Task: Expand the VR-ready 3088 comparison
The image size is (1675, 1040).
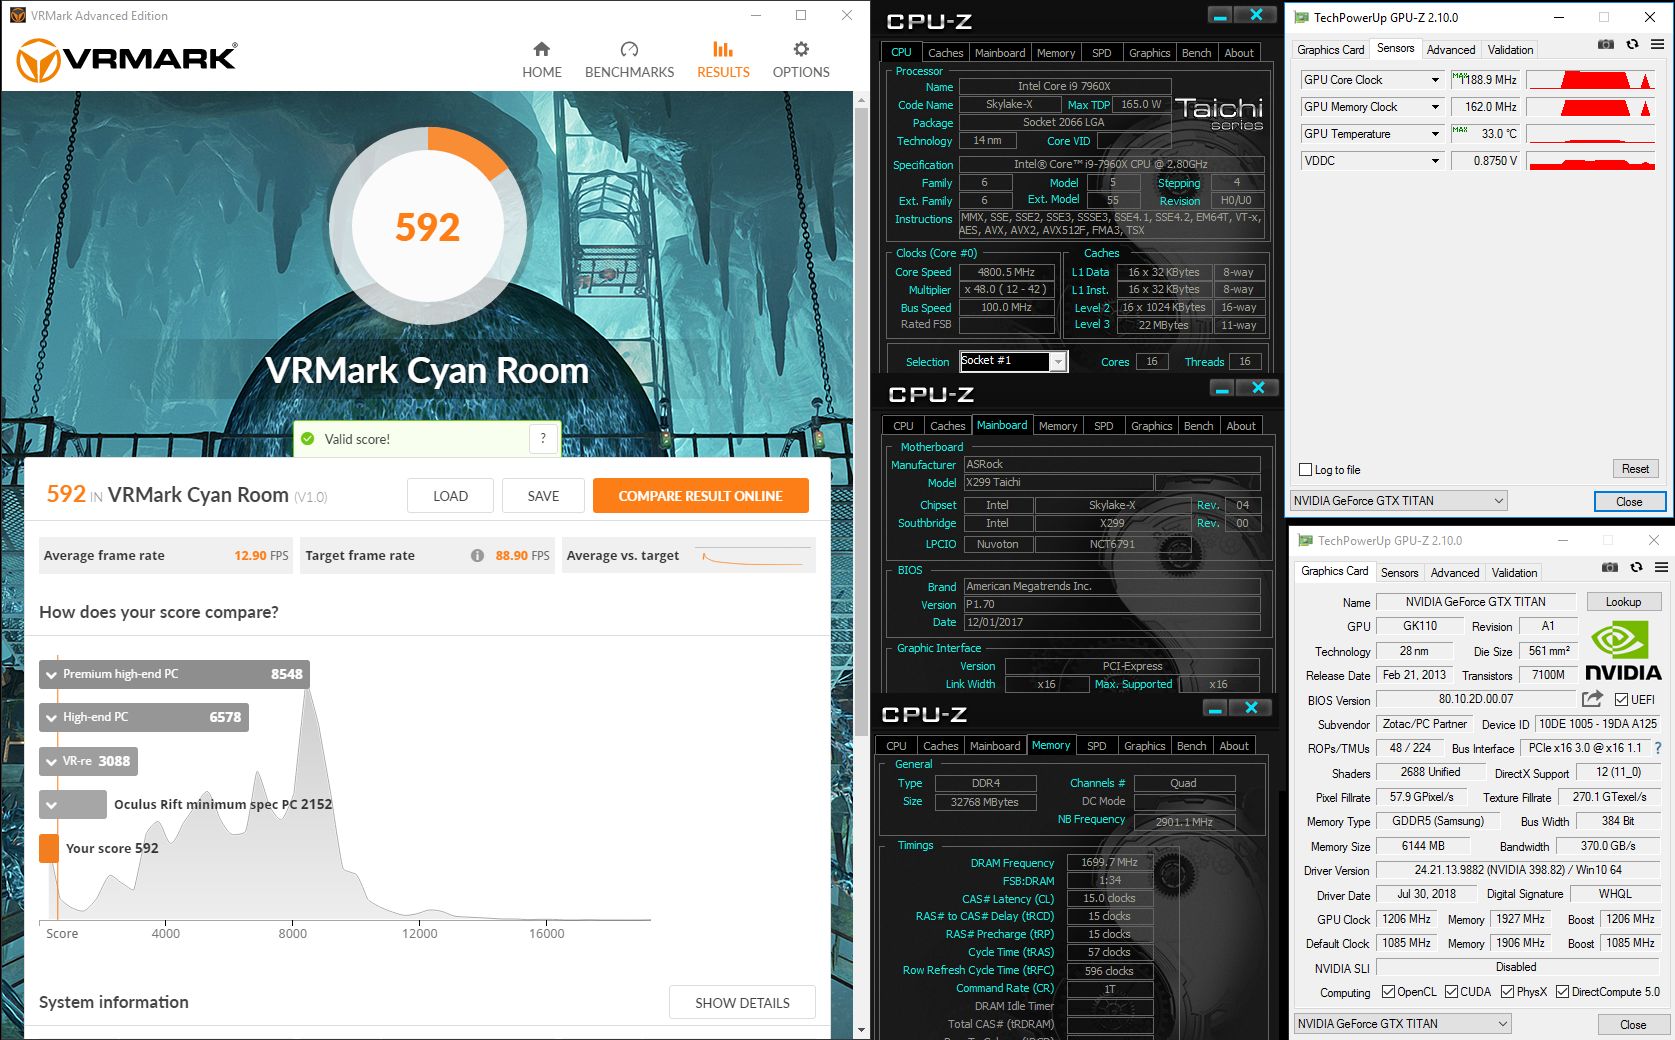Action: (x=88, y=761)
